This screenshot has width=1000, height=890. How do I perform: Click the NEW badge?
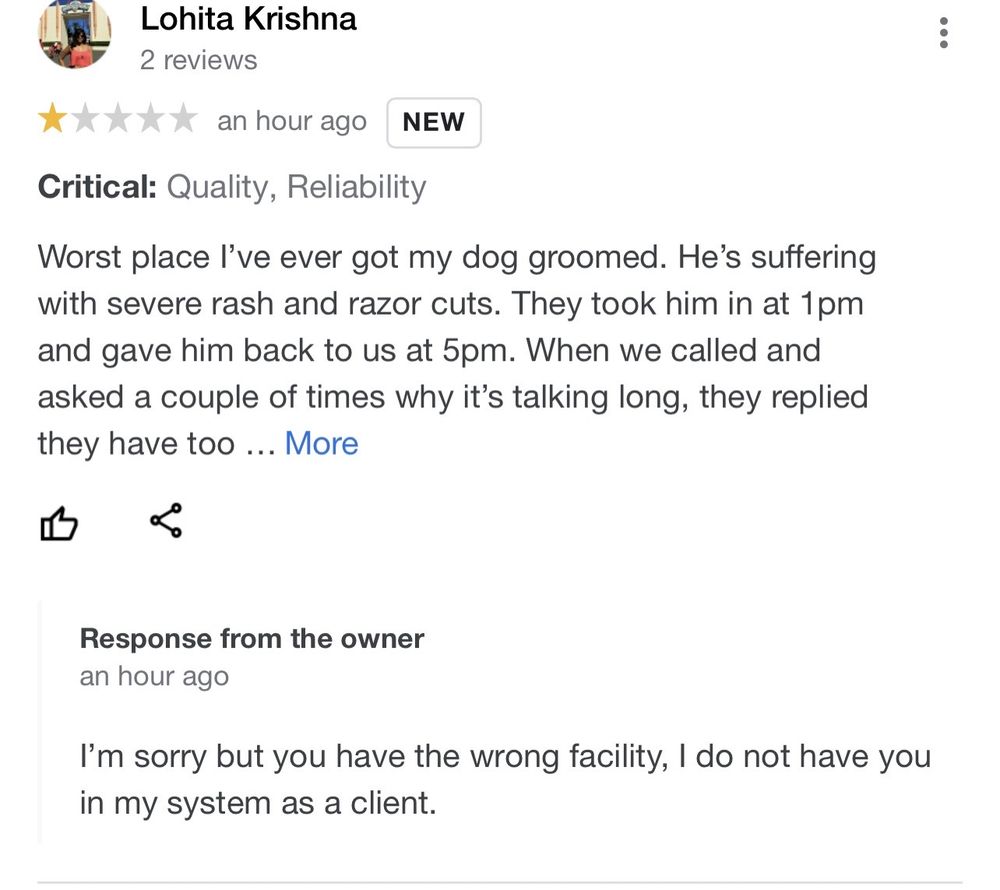[x=433, y=122]
